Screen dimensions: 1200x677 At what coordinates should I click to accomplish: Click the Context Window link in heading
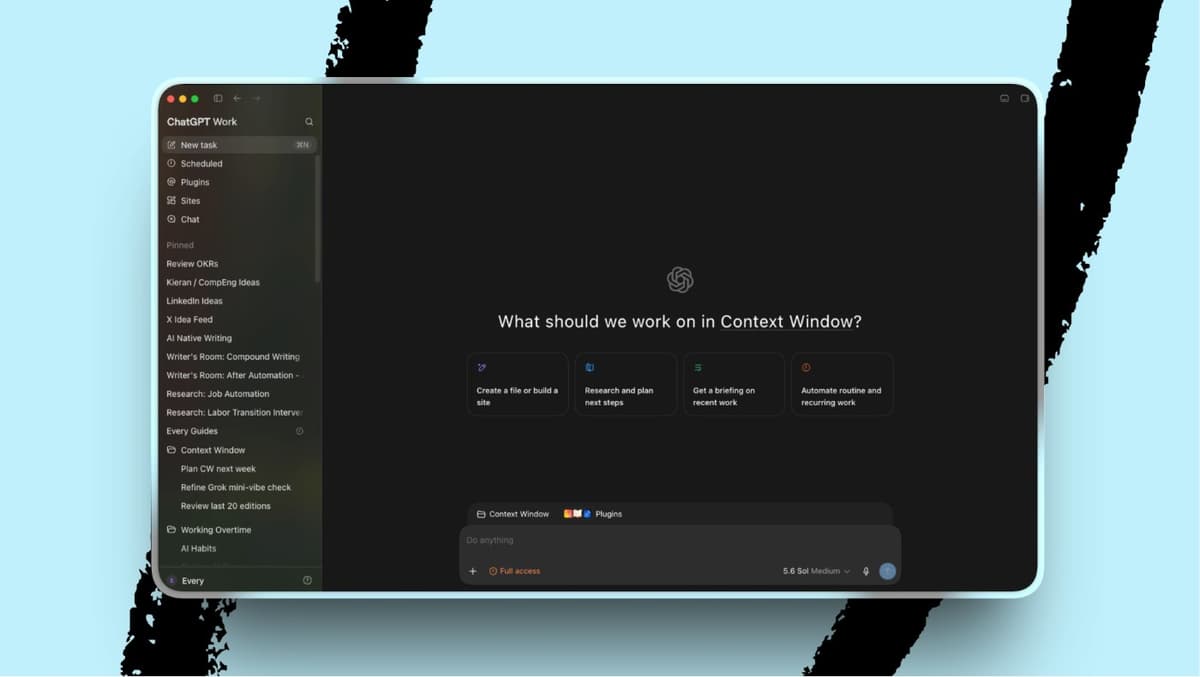pos(786,322)
